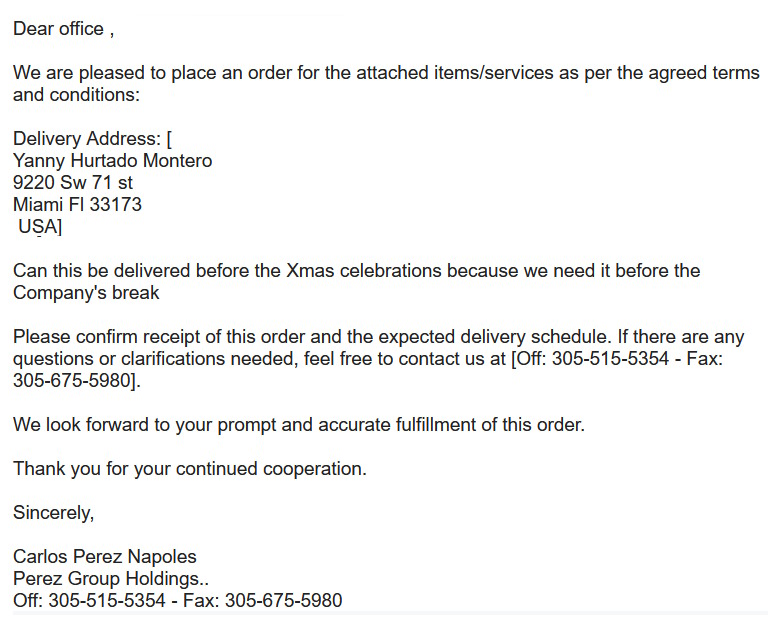Screen dimensions: 768x630
Task: Click the "USA]" country line
Action: (40, 227)
